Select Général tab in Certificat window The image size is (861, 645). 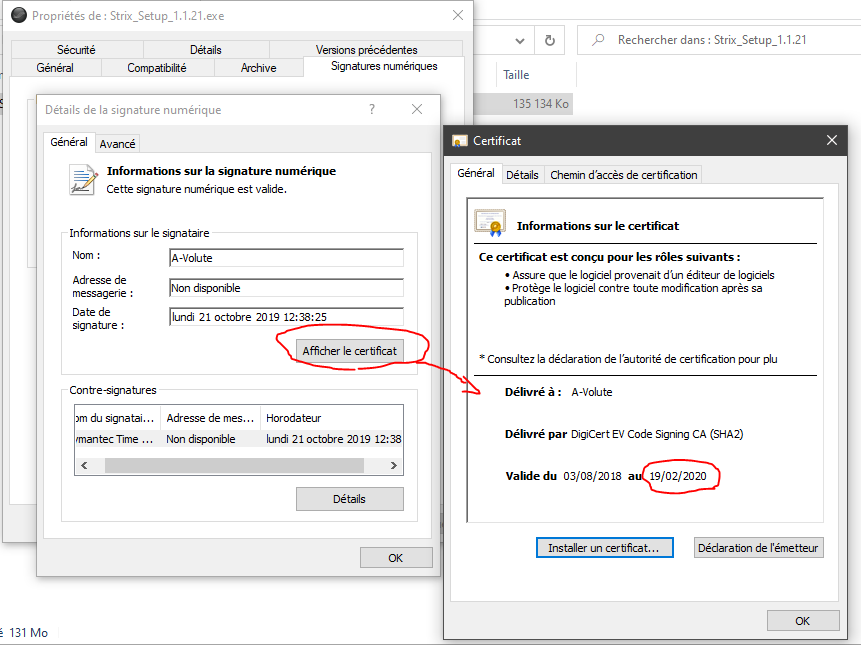click(476, 173)
